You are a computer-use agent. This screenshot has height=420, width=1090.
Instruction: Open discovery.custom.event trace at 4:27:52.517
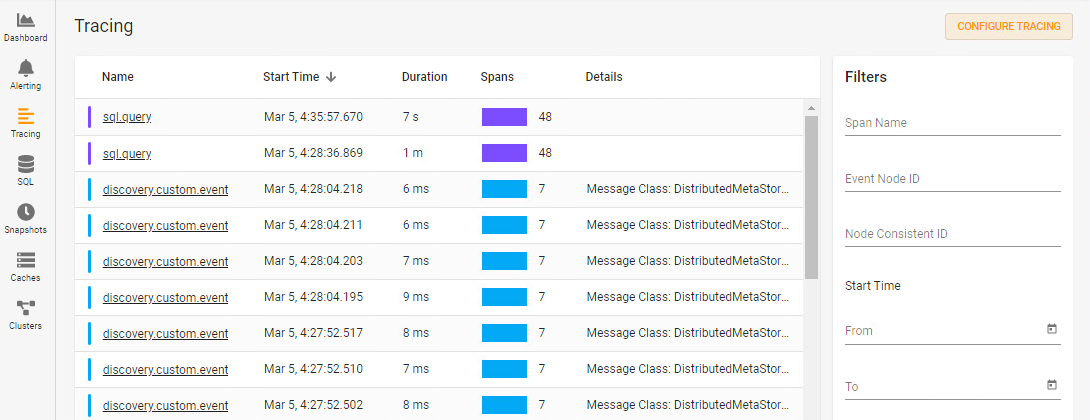[x=165, y=334]
